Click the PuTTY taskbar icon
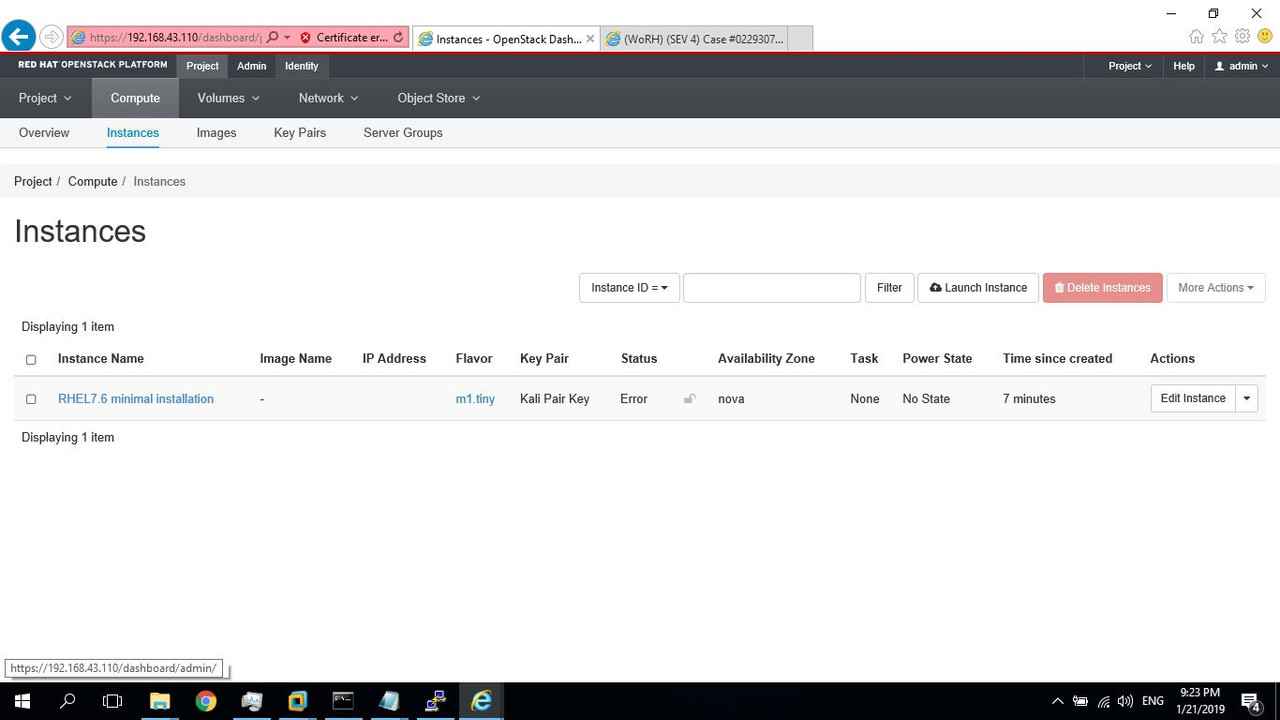The height and width of the screenshot is (720, 1280). [x=435, y=701]
